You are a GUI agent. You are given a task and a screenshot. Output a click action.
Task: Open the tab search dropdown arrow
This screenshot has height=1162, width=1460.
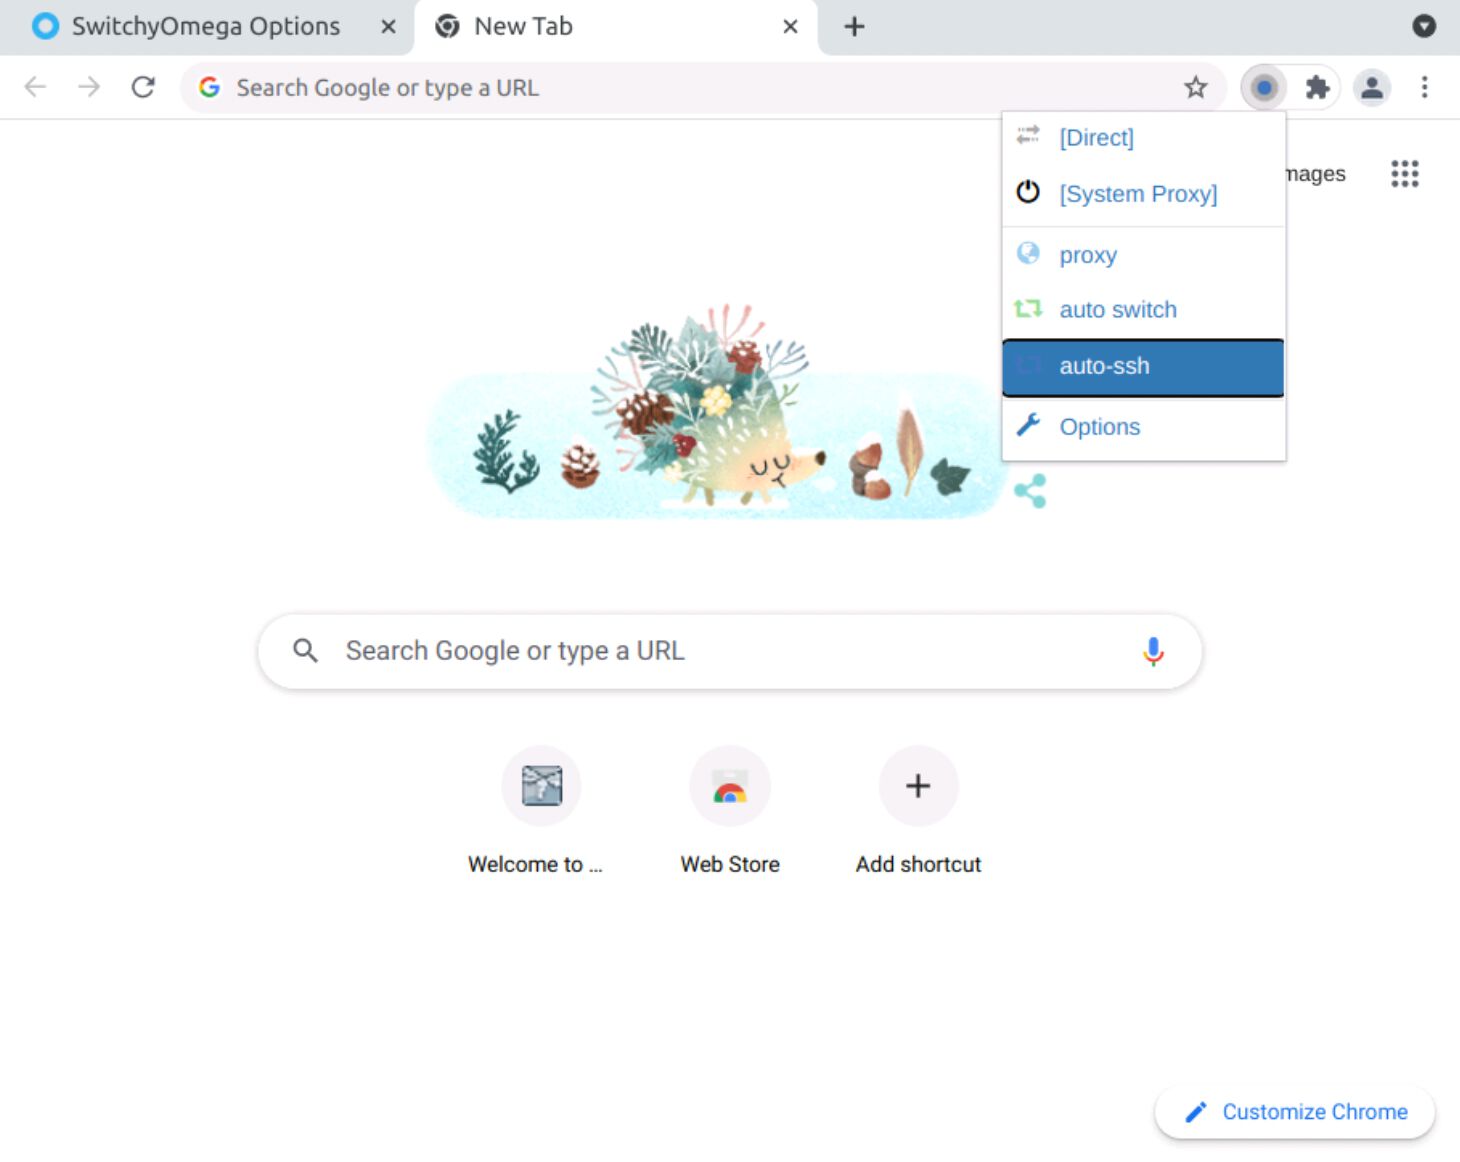(x=1424, y=27)
